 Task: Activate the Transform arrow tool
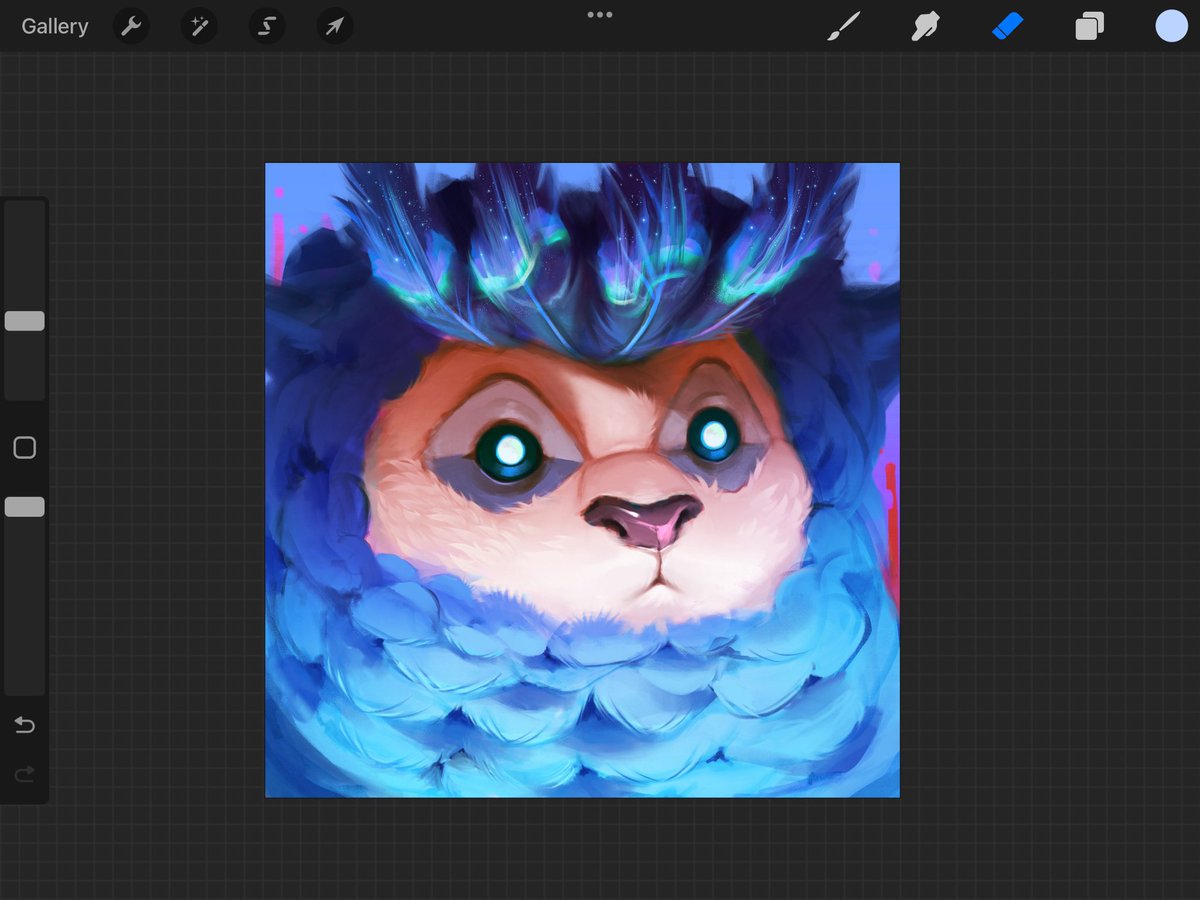335,27
